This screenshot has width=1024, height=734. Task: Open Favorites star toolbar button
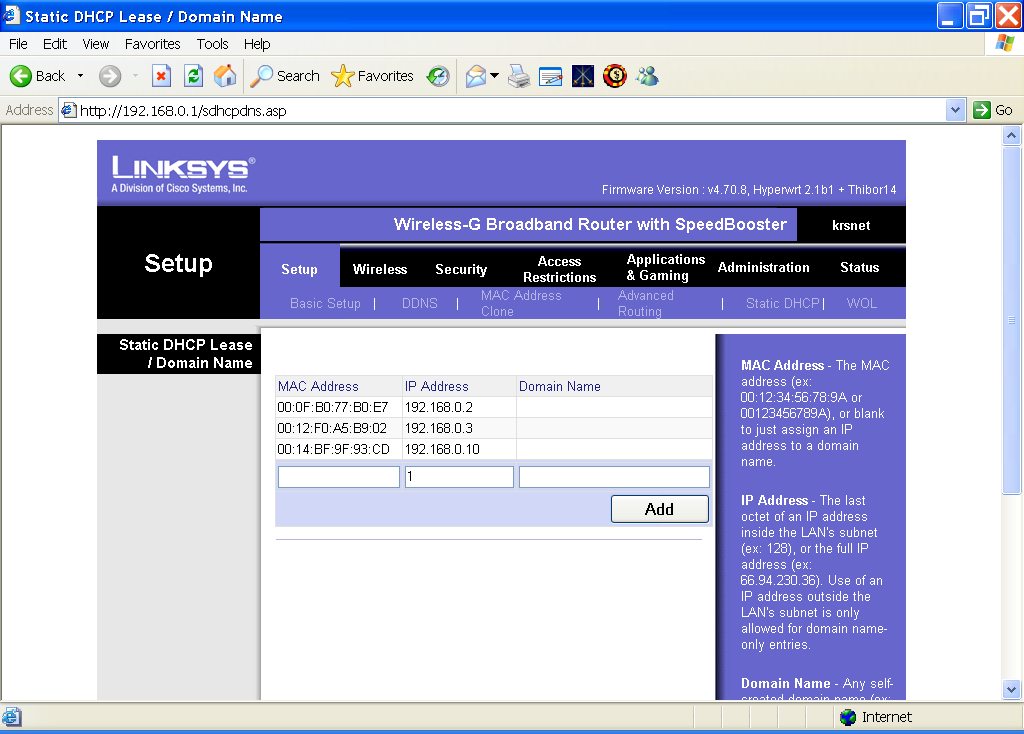[372, 76]
